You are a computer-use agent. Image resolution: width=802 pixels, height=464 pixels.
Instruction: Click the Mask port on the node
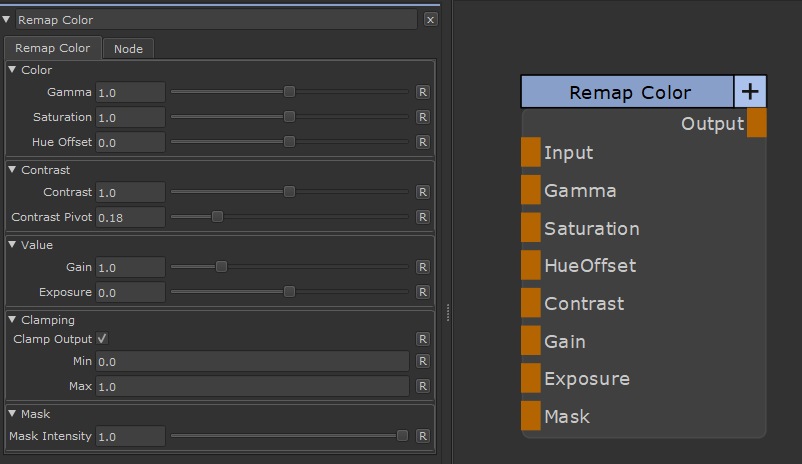click(531, 416)
